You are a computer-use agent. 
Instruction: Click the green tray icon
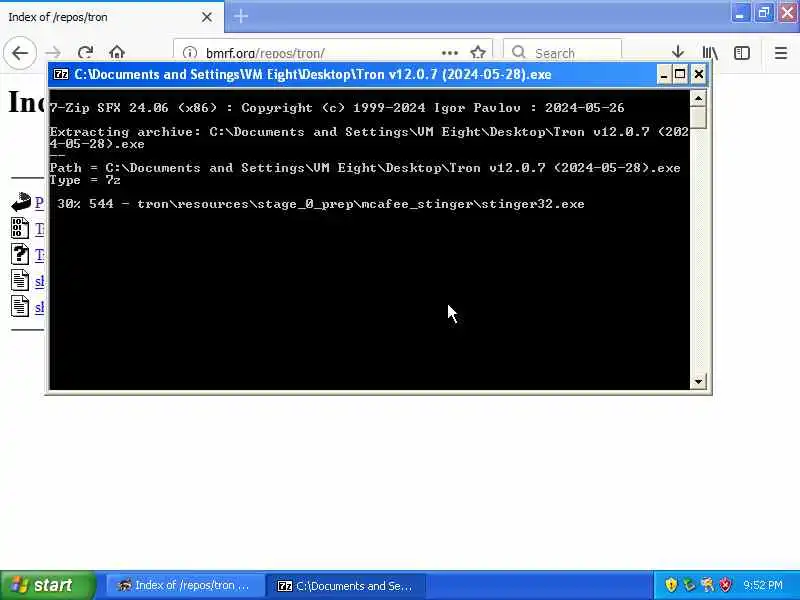(689, 585)
